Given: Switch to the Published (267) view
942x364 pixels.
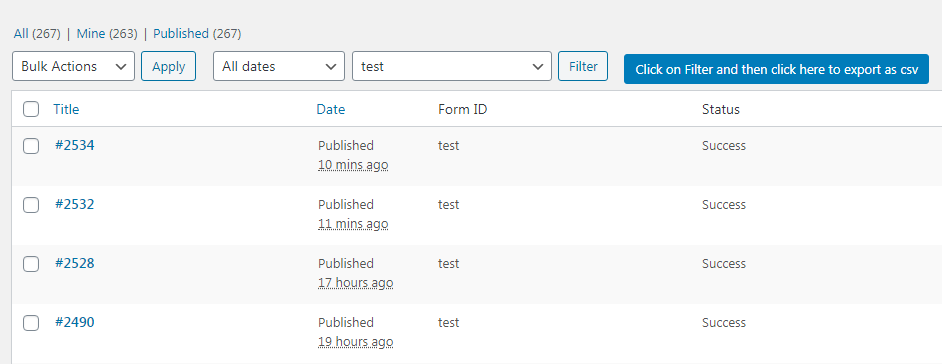Looking at the screenshot, I should click(x=197, y=34).
